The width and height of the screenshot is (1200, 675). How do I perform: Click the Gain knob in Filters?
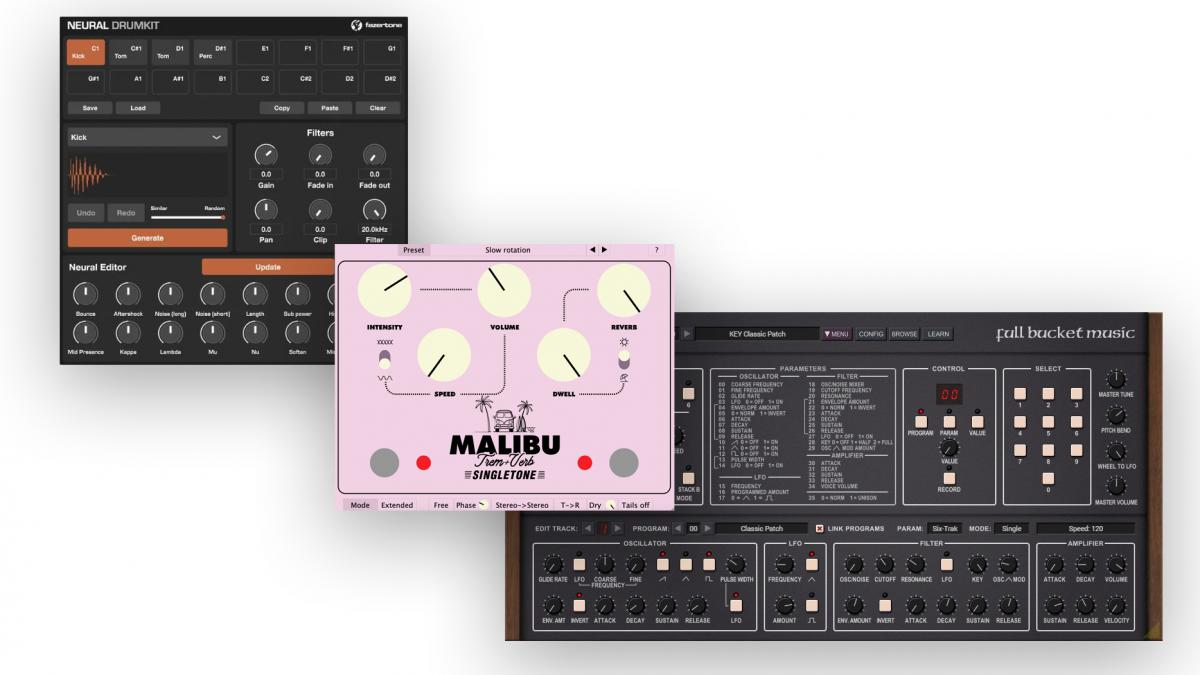point(266,155)
